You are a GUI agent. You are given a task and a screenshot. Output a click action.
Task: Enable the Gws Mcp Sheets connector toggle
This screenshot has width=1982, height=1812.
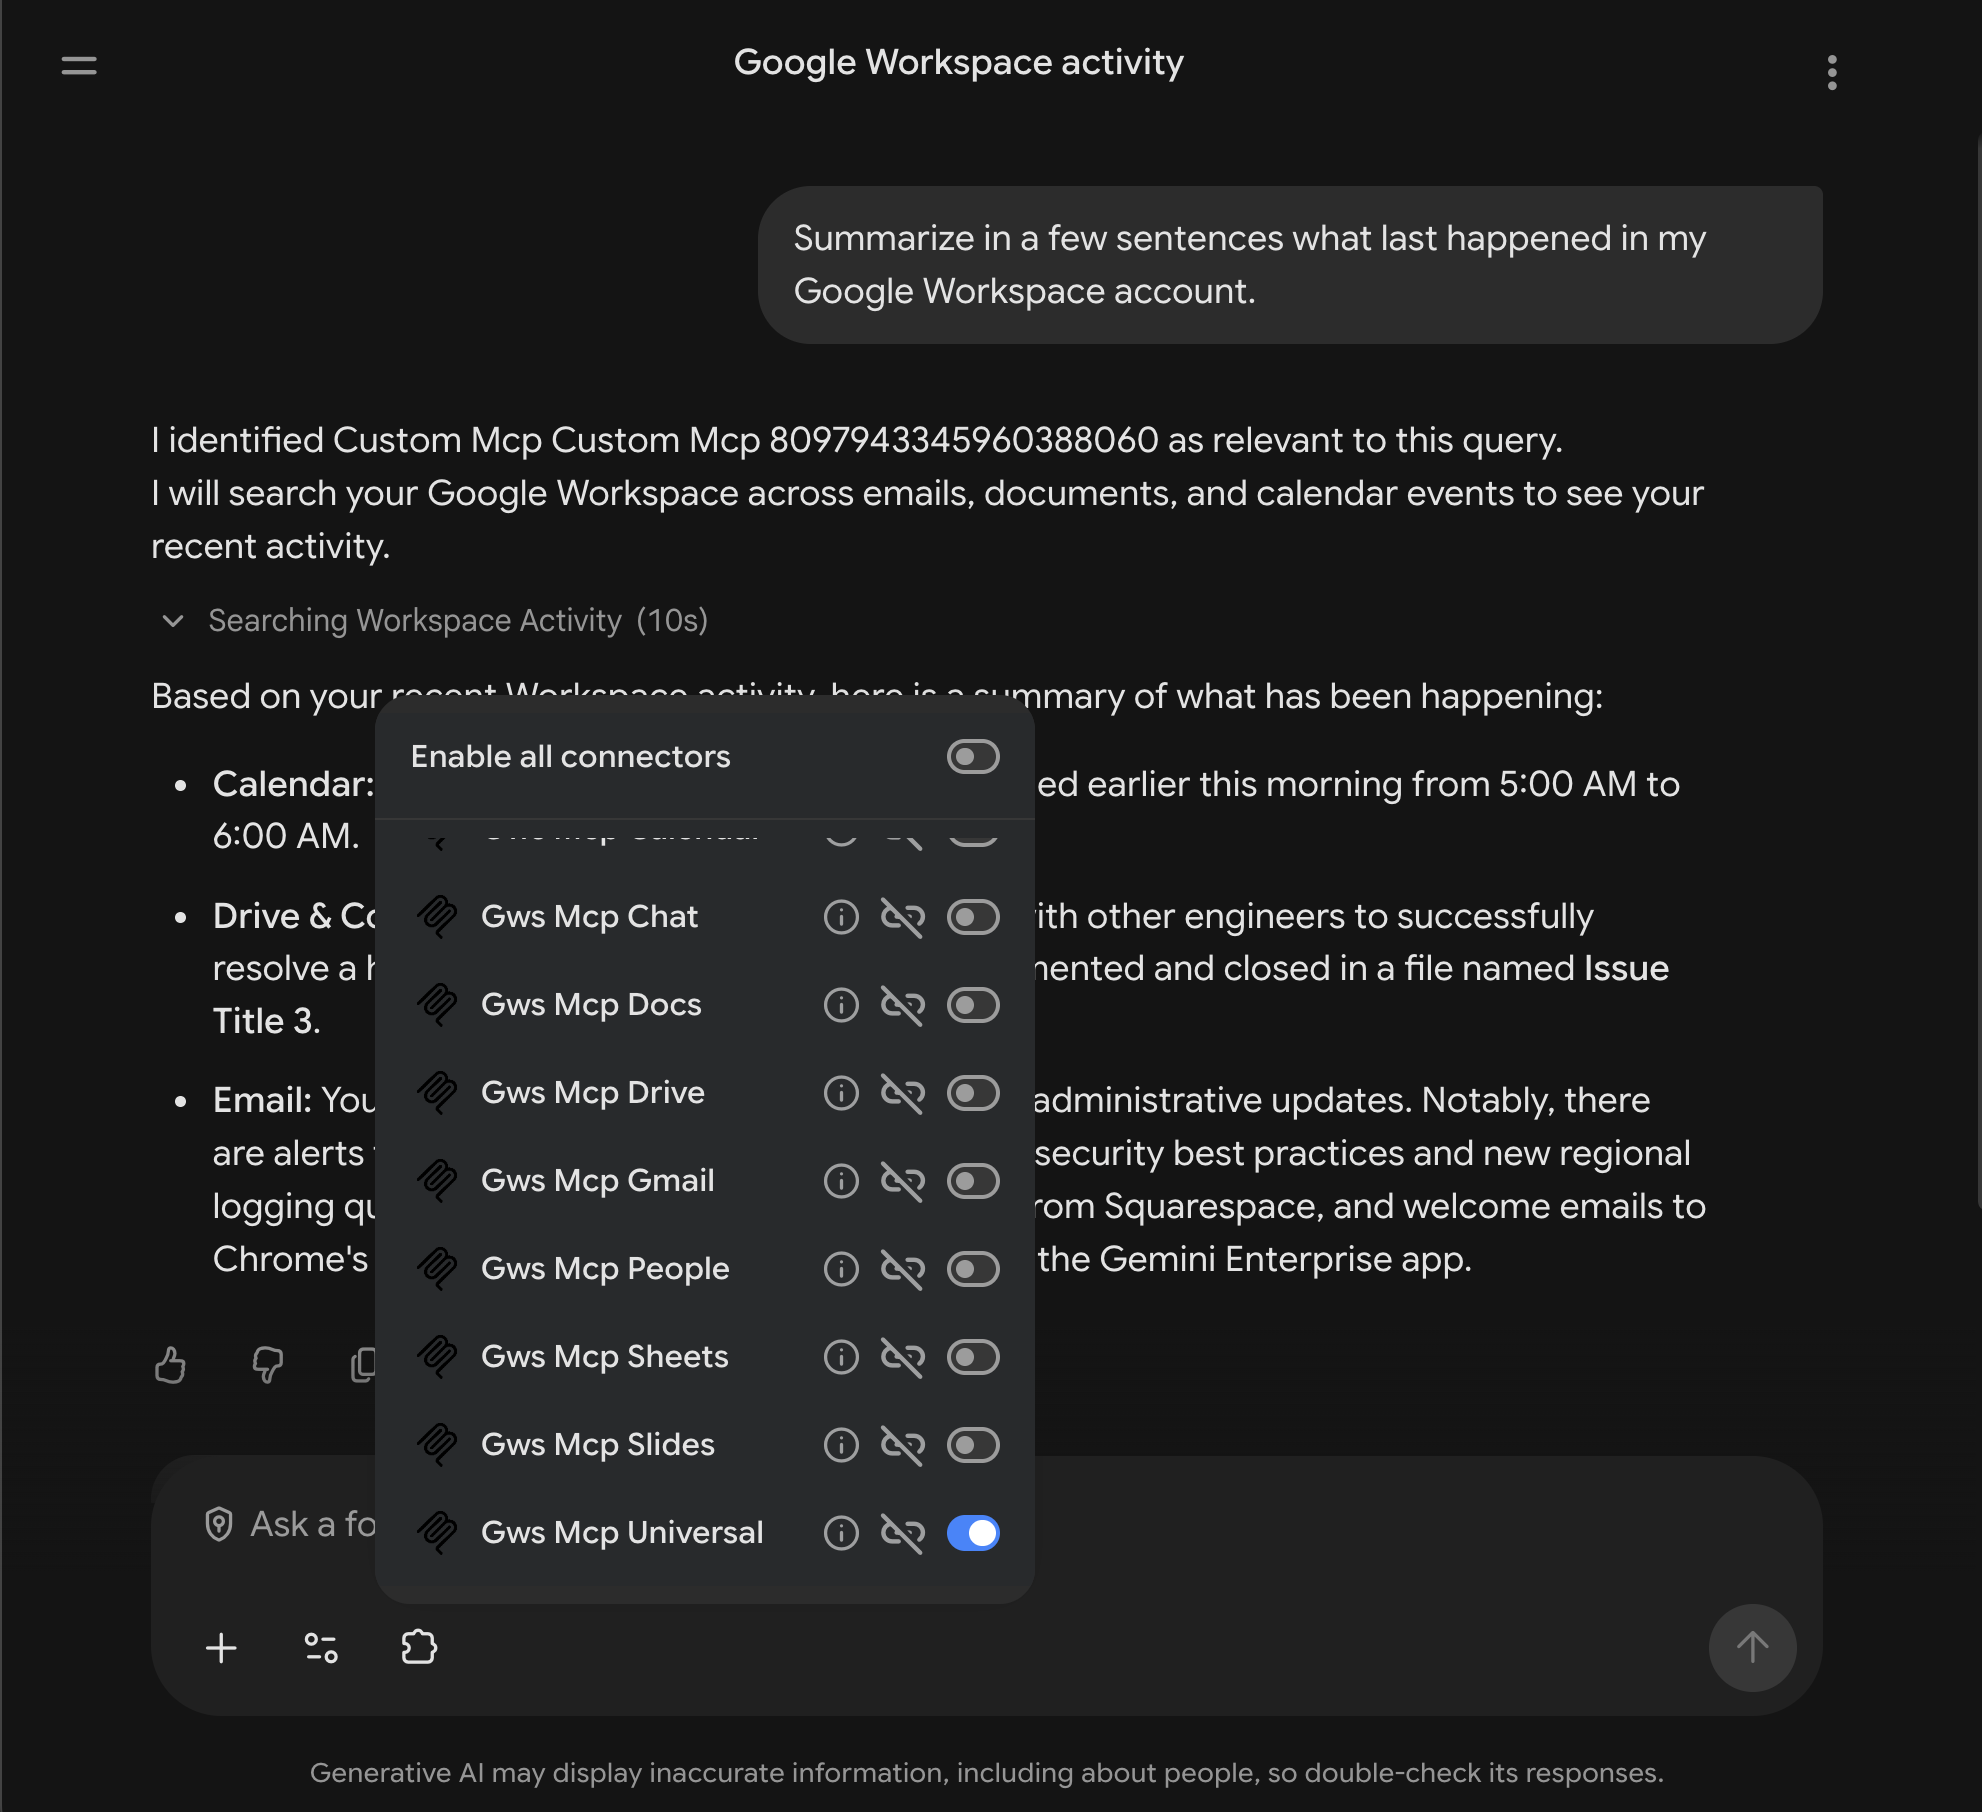[x=973, y=1357]
